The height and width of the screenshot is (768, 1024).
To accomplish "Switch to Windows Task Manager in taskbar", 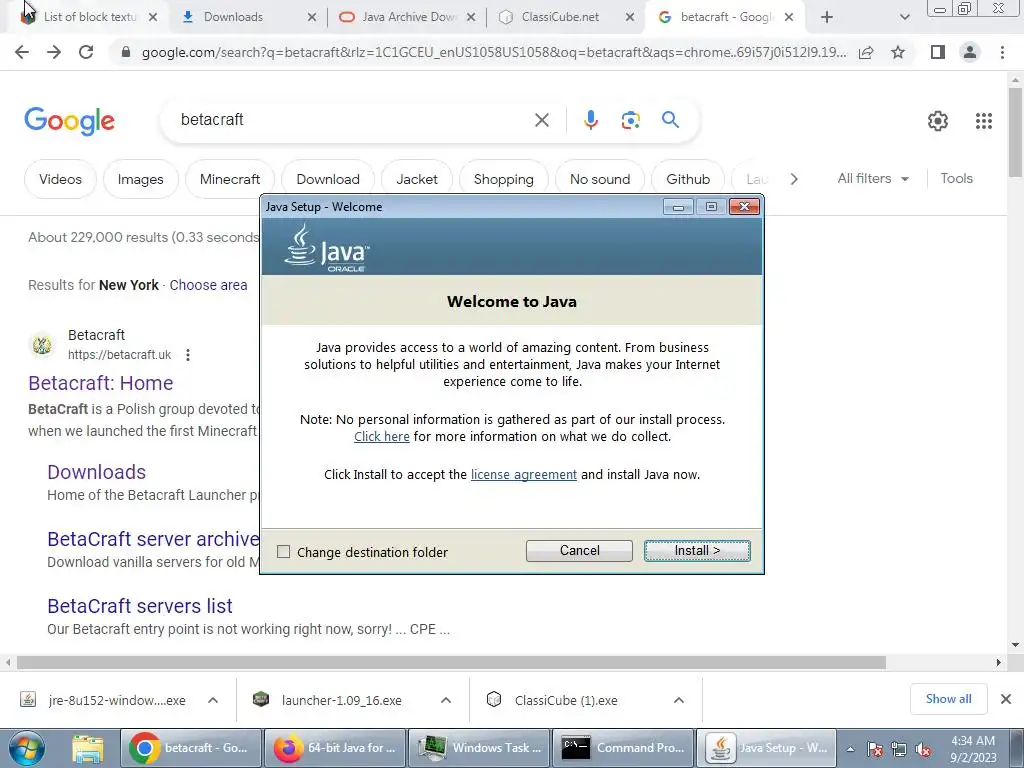I will [x=479, y=748].
